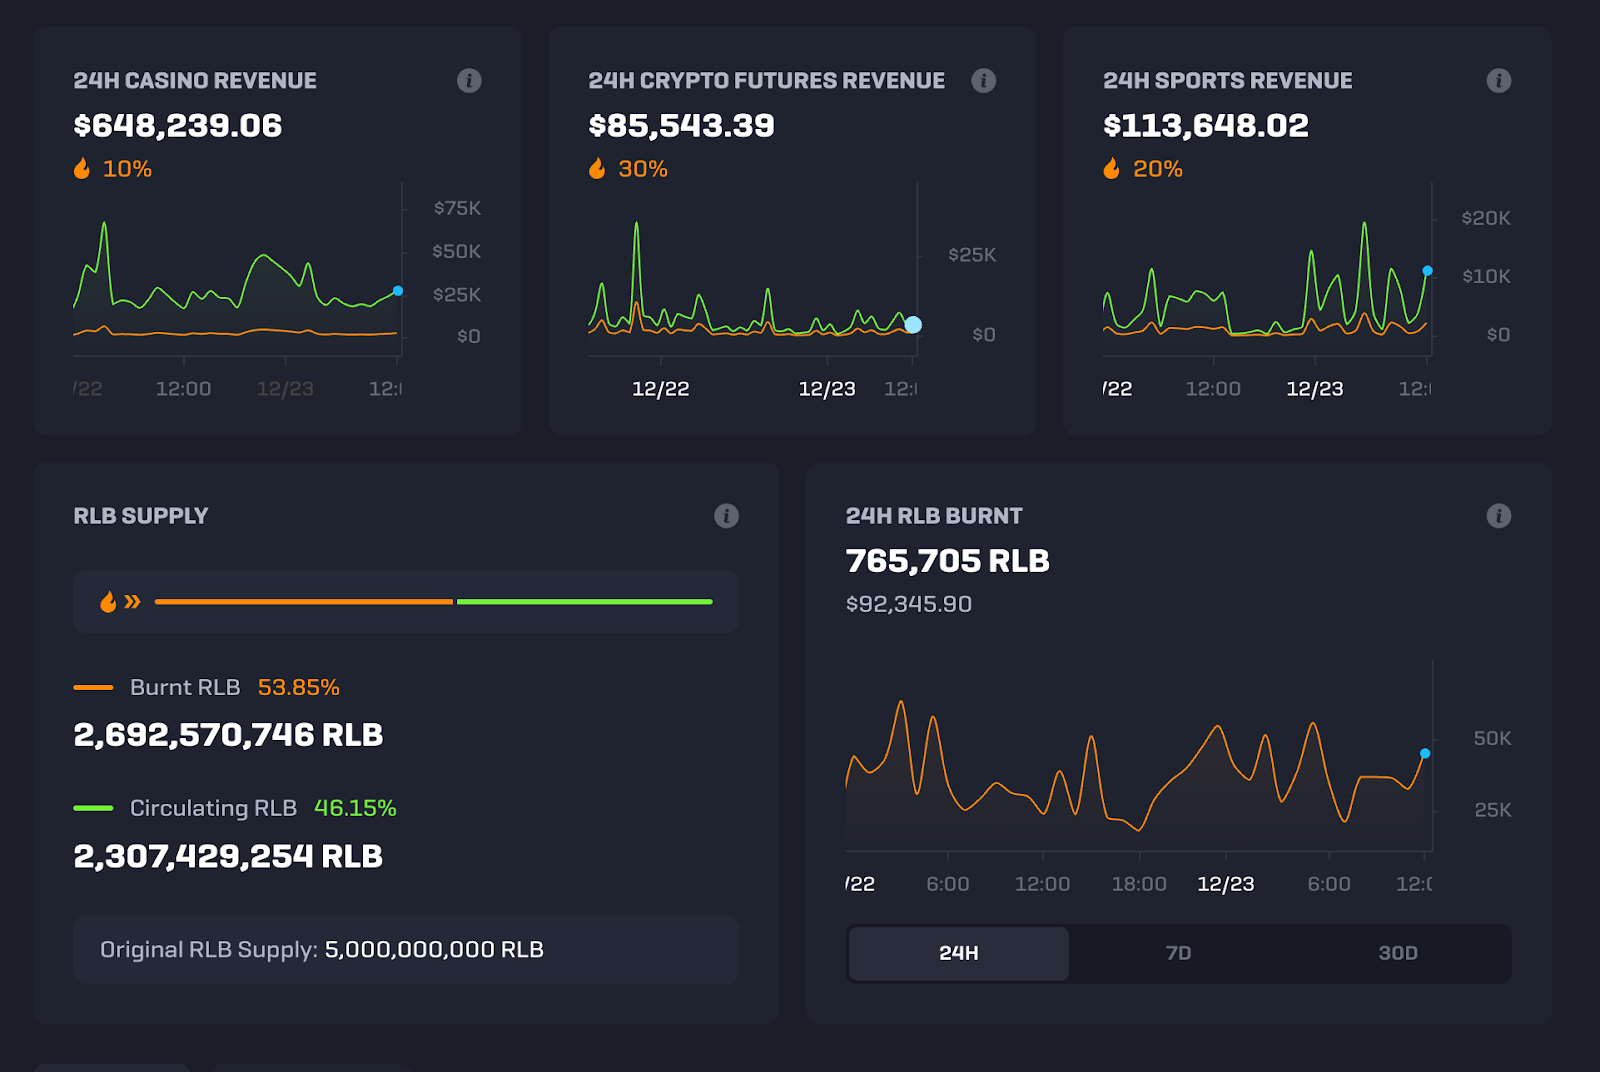
Task: Click the $648,239.06 casino revenue value
Action: [178, 125]
